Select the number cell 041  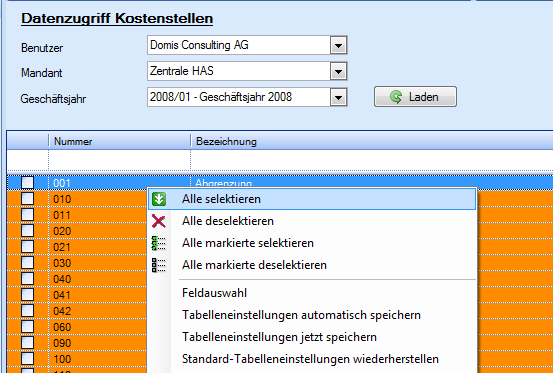(x=98, y=295)
